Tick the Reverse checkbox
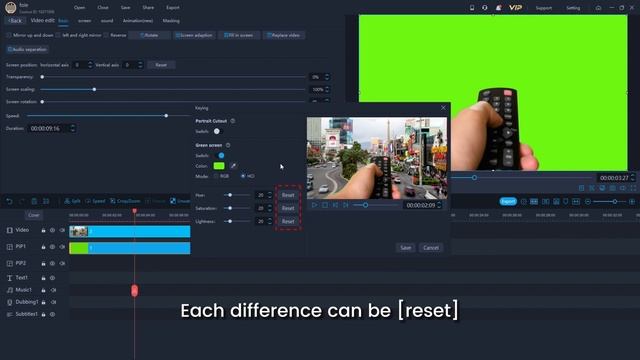This screenshot has height=360, width=640. coord(106,36)
